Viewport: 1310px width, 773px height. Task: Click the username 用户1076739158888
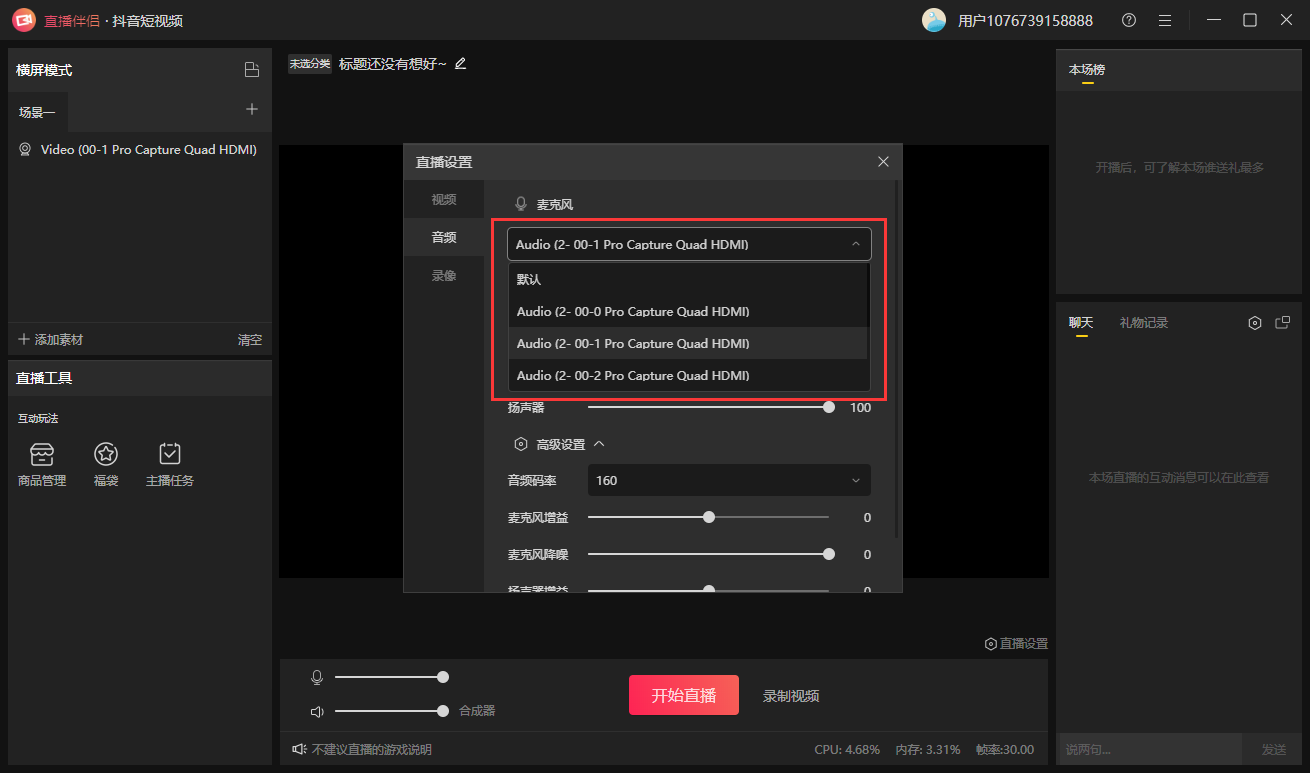[1025, 20]
